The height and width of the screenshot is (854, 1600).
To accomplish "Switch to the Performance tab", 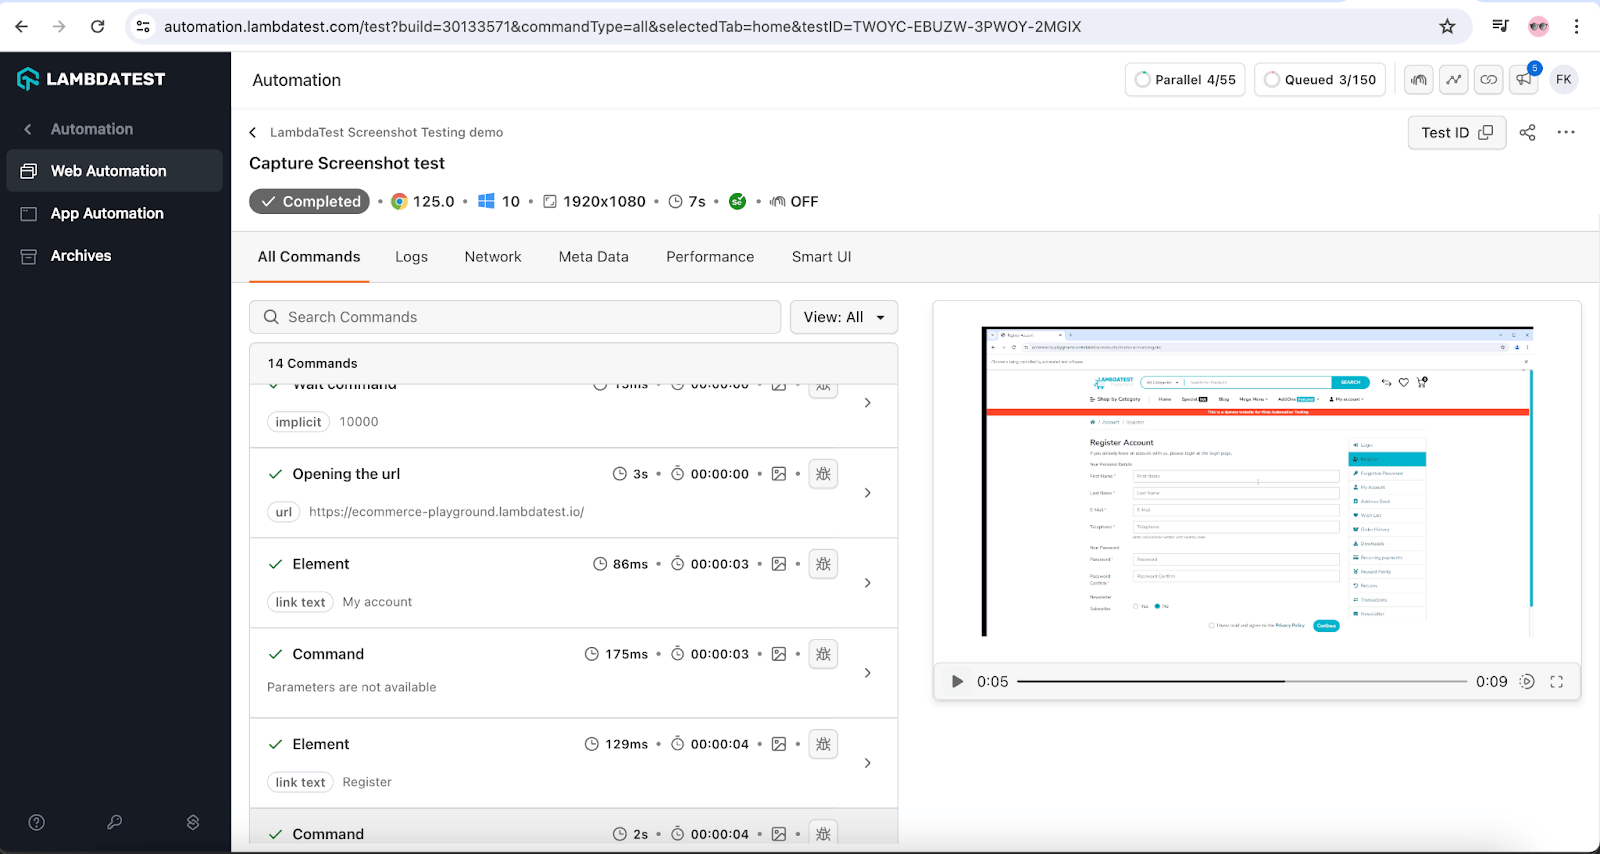I will (x=710, y=257).
